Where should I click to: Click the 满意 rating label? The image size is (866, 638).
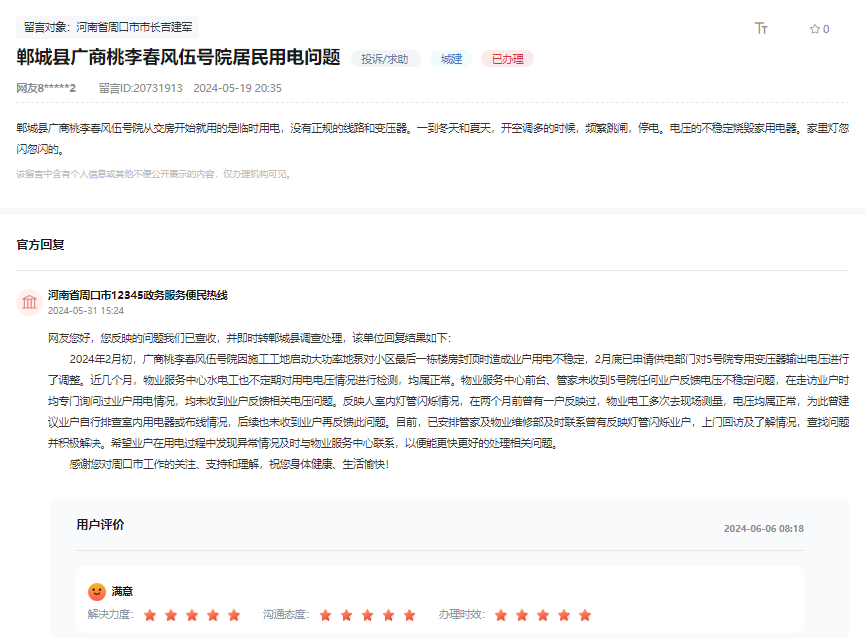click(122, 592)
